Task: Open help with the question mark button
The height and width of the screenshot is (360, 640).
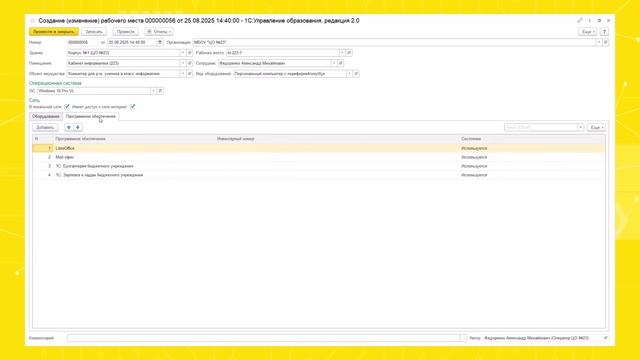Action: point(604,31)
